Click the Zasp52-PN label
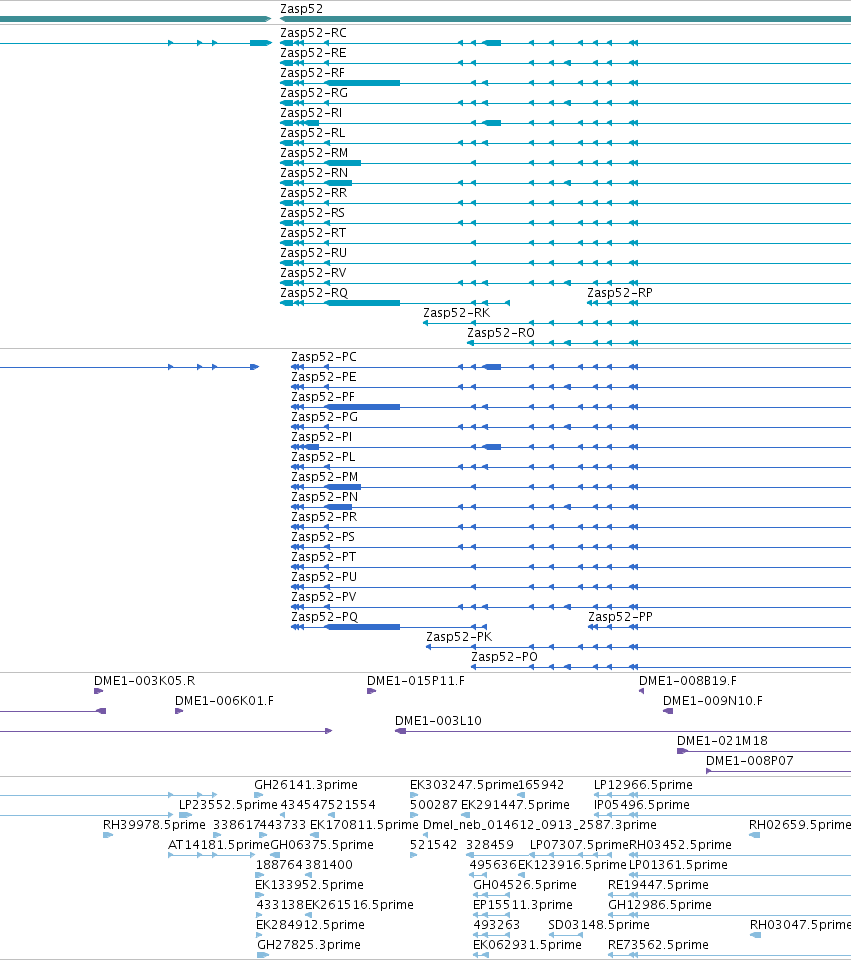 (324, 497)
